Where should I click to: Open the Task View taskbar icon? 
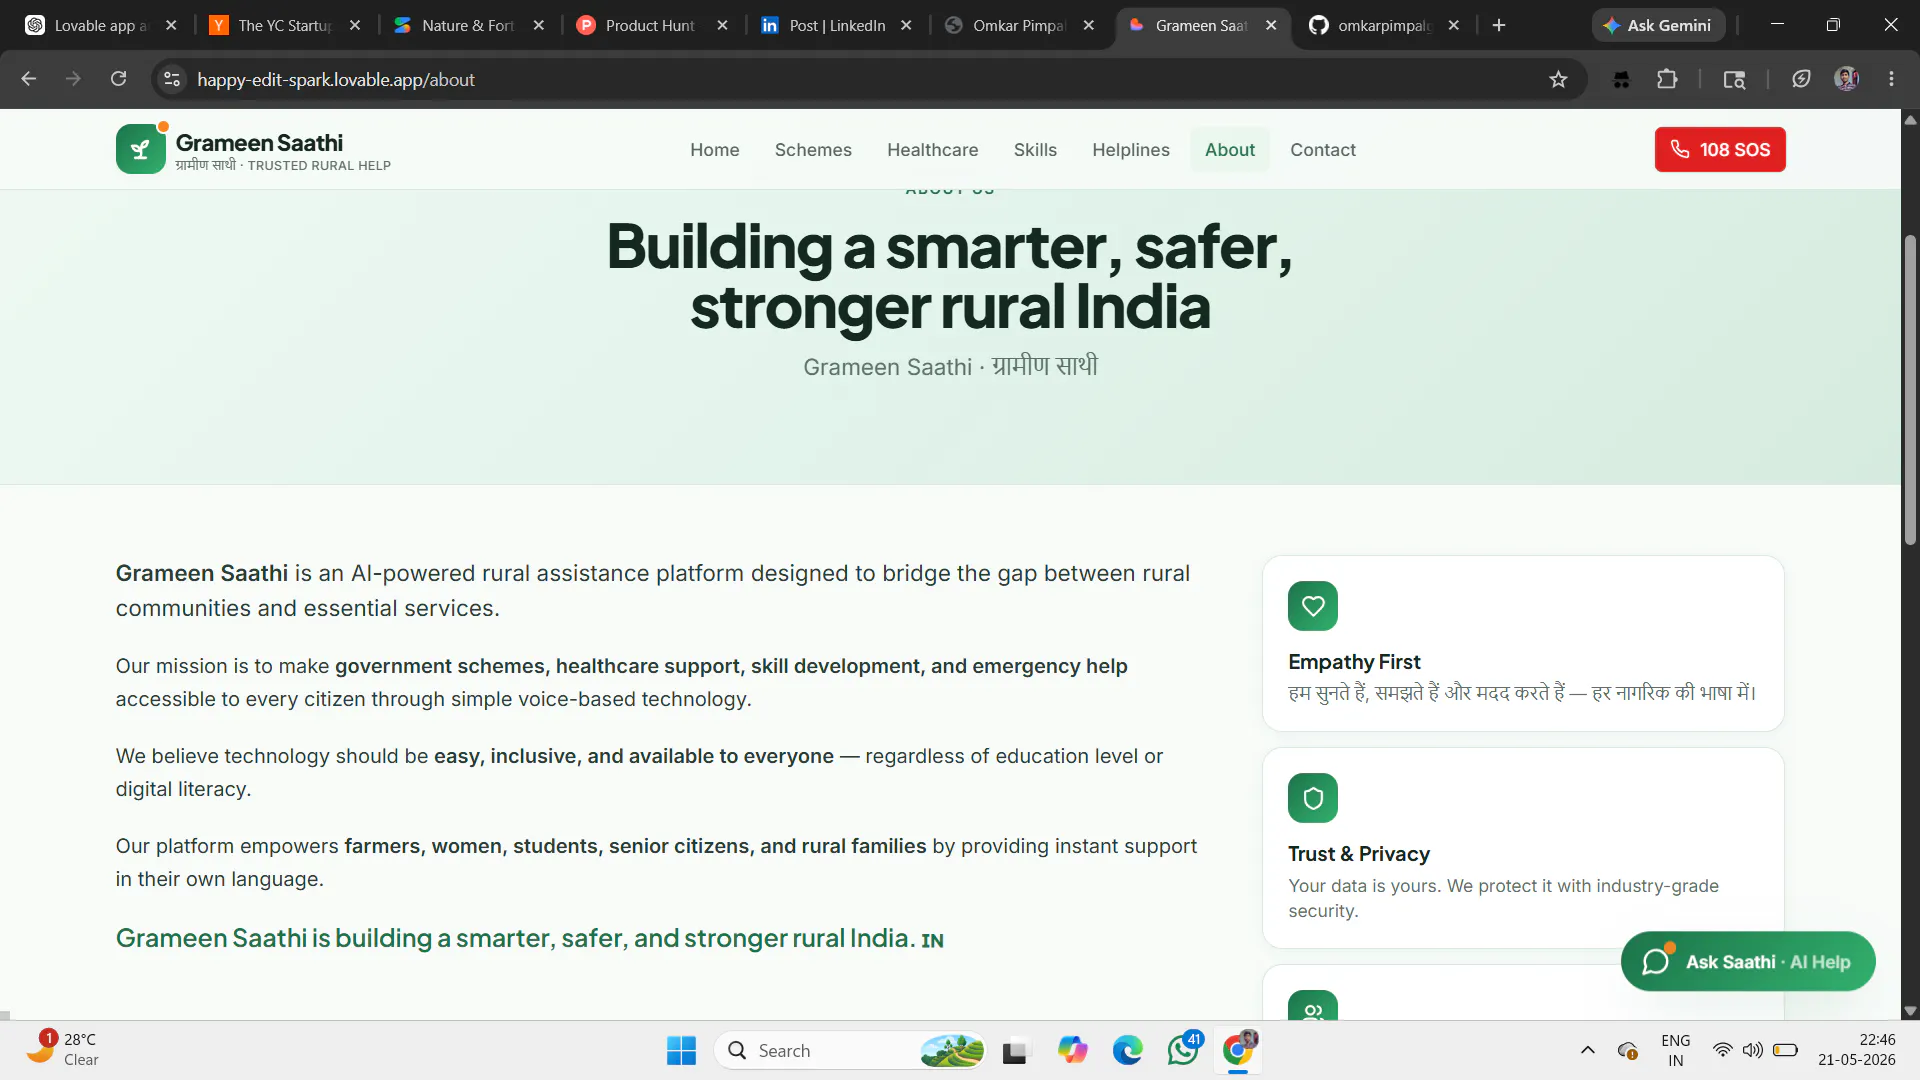point(1015,1051)
